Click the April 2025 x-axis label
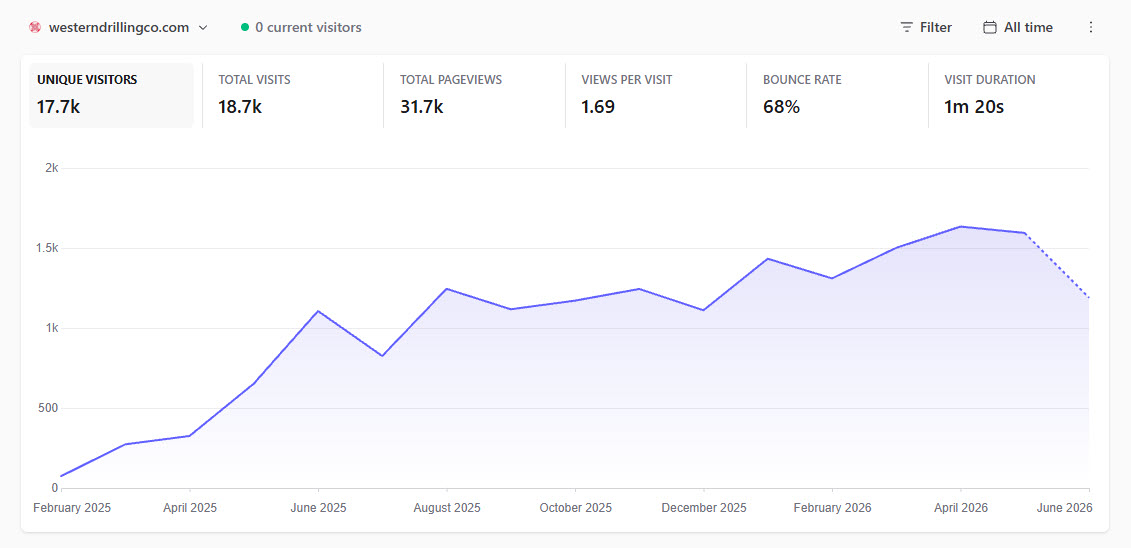The image size is (1131, 548). point(190,508)
